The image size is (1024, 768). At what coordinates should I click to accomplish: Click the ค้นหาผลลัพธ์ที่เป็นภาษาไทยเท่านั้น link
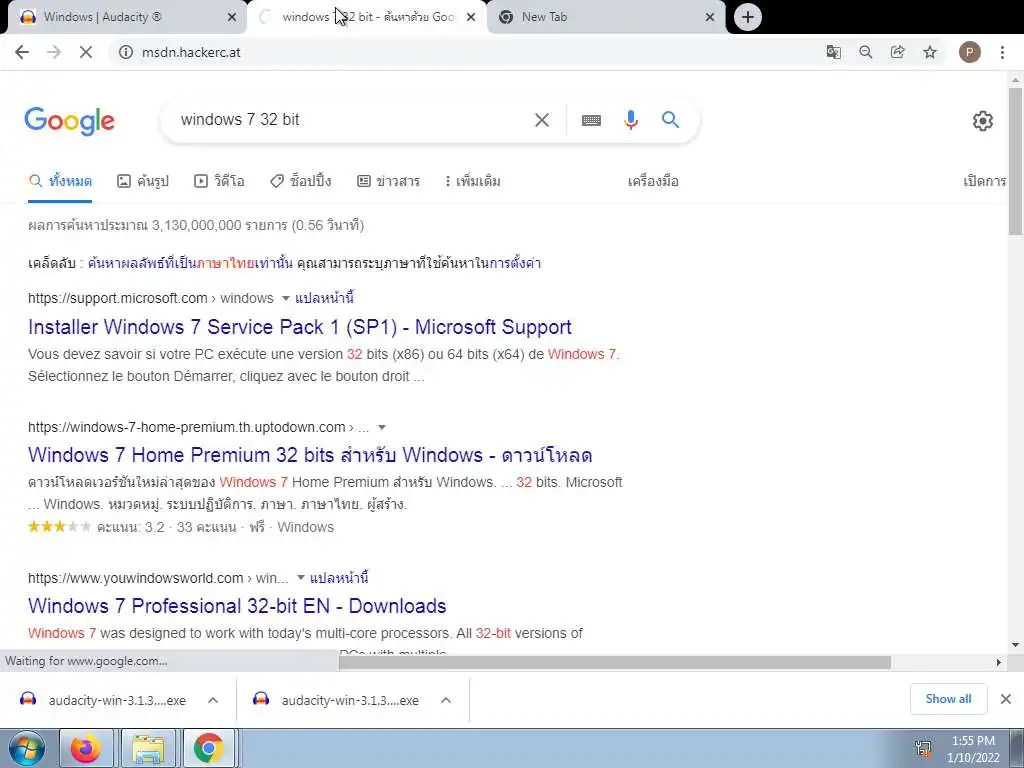pyautogui.click(x=190, y=263)
